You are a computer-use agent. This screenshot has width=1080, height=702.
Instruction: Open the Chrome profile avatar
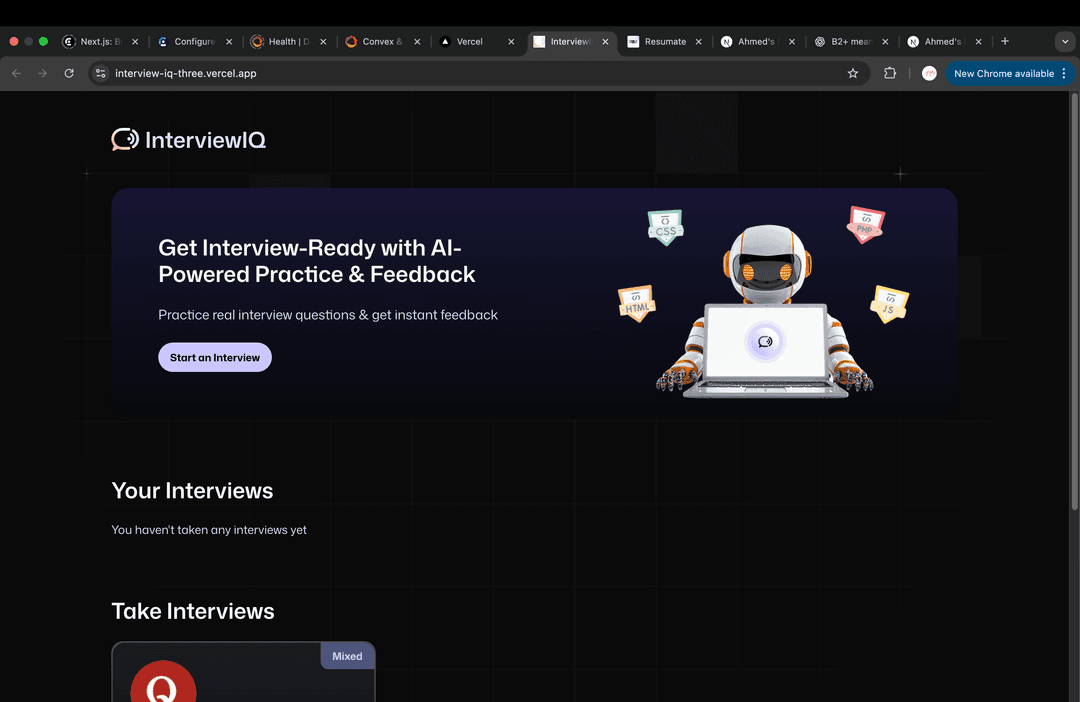tap(929, 73)
